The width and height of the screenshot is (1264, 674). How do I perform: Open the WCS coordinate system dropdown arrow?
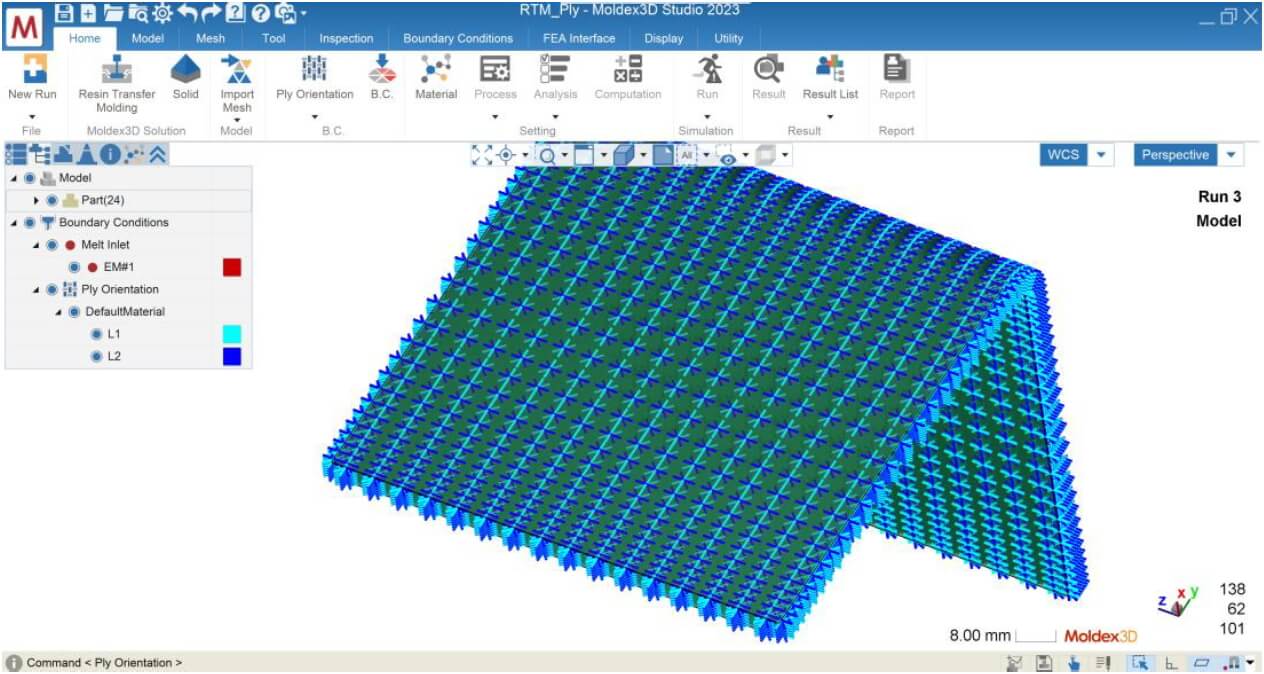coord(1101,155)
